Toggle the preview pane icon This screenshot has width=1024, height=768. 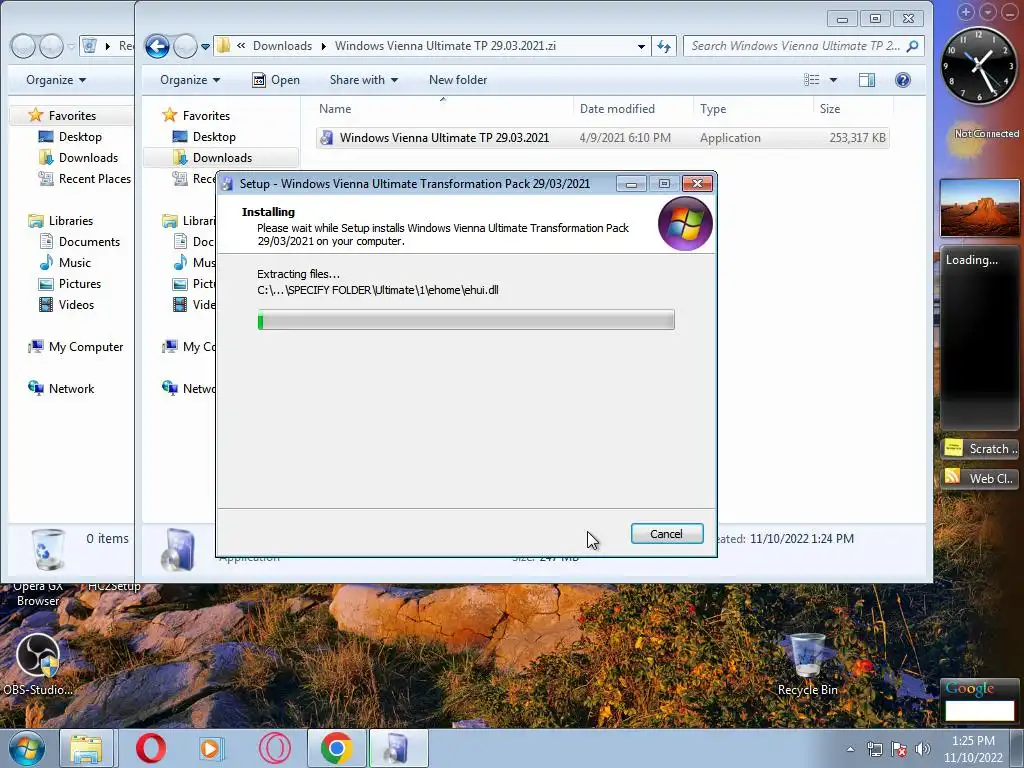[867, 80]
